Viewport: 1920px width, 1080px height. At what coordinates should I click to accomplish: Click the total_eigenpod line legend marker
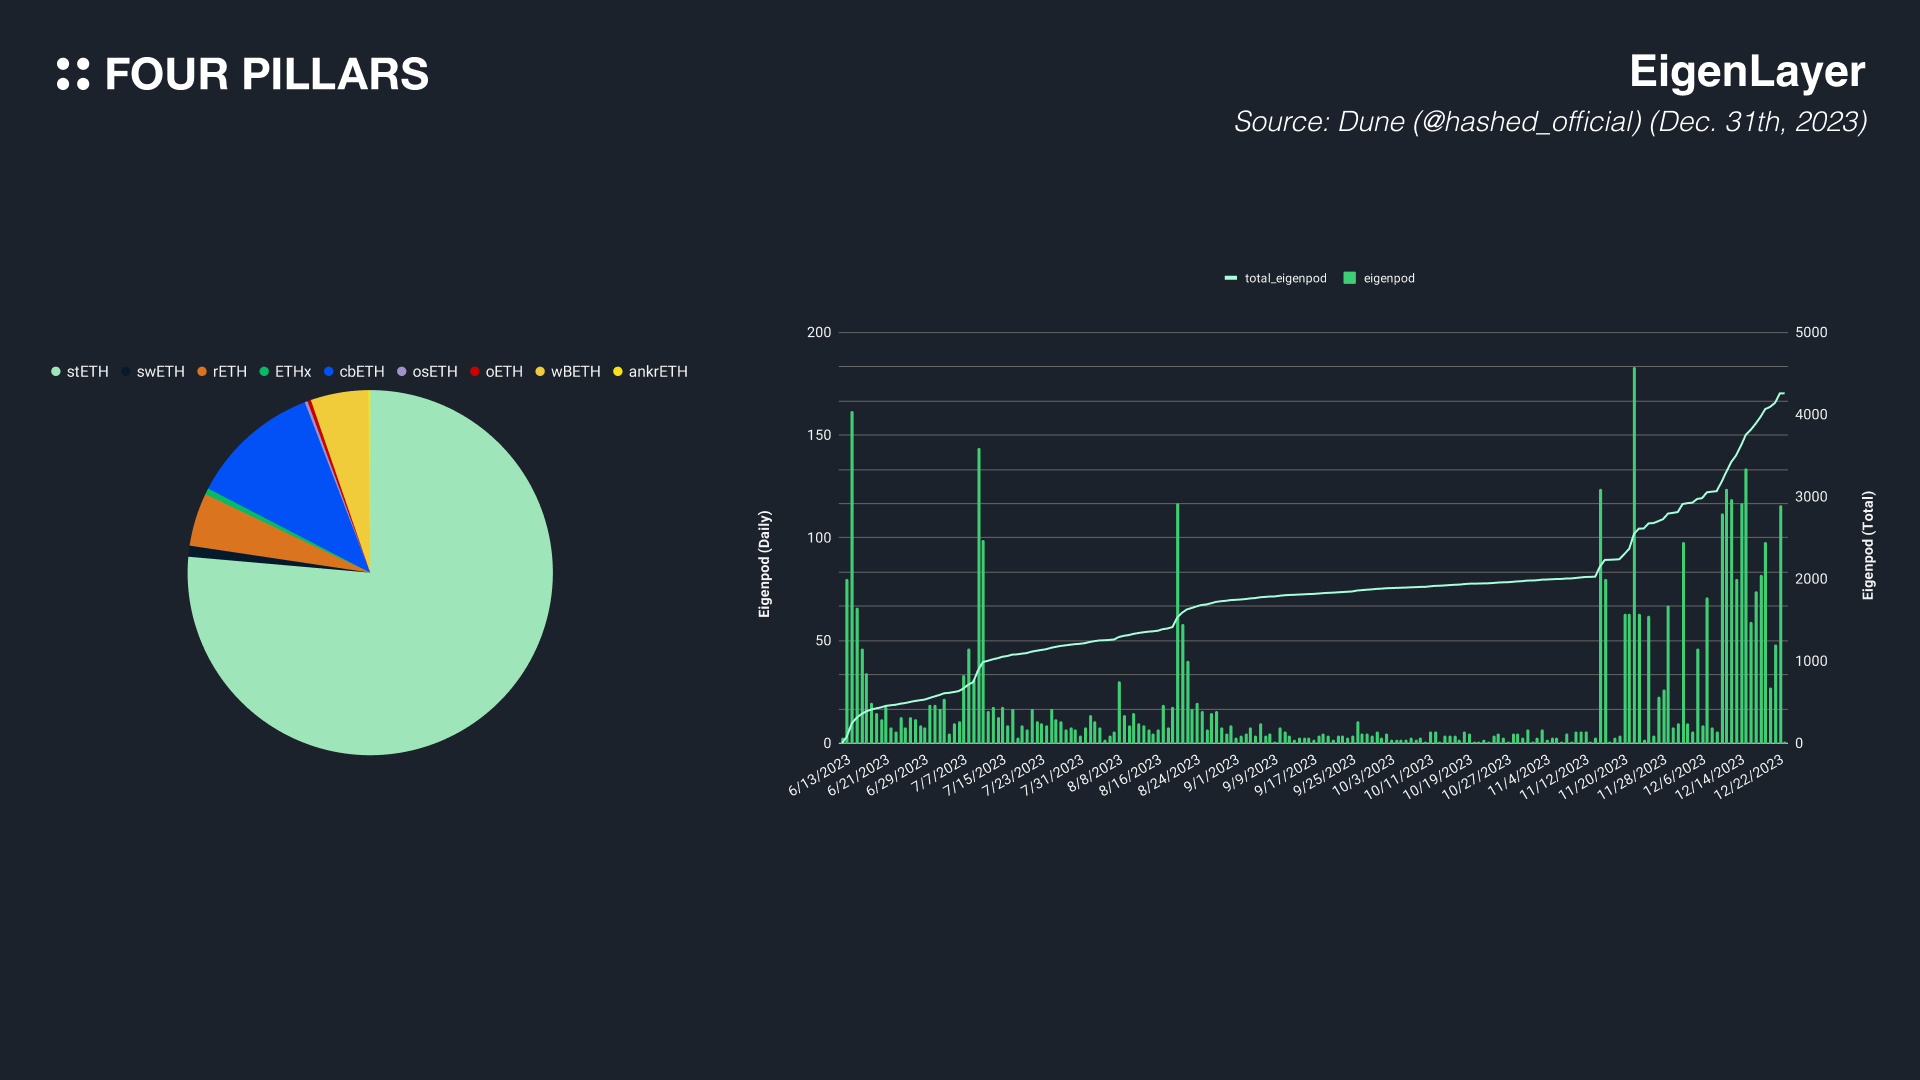pos(1231,278)
